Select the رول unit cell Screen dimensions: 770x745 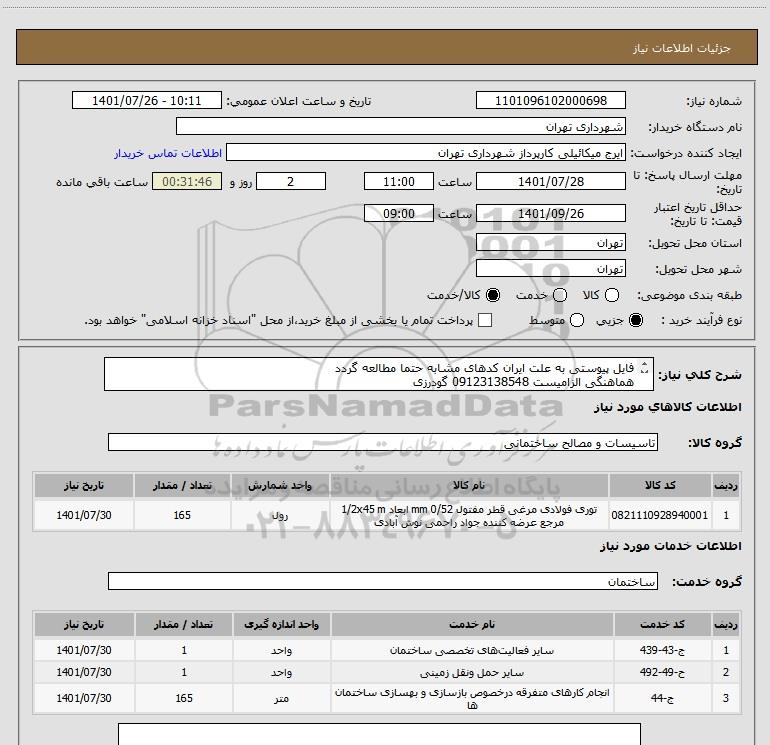point(280,515)
